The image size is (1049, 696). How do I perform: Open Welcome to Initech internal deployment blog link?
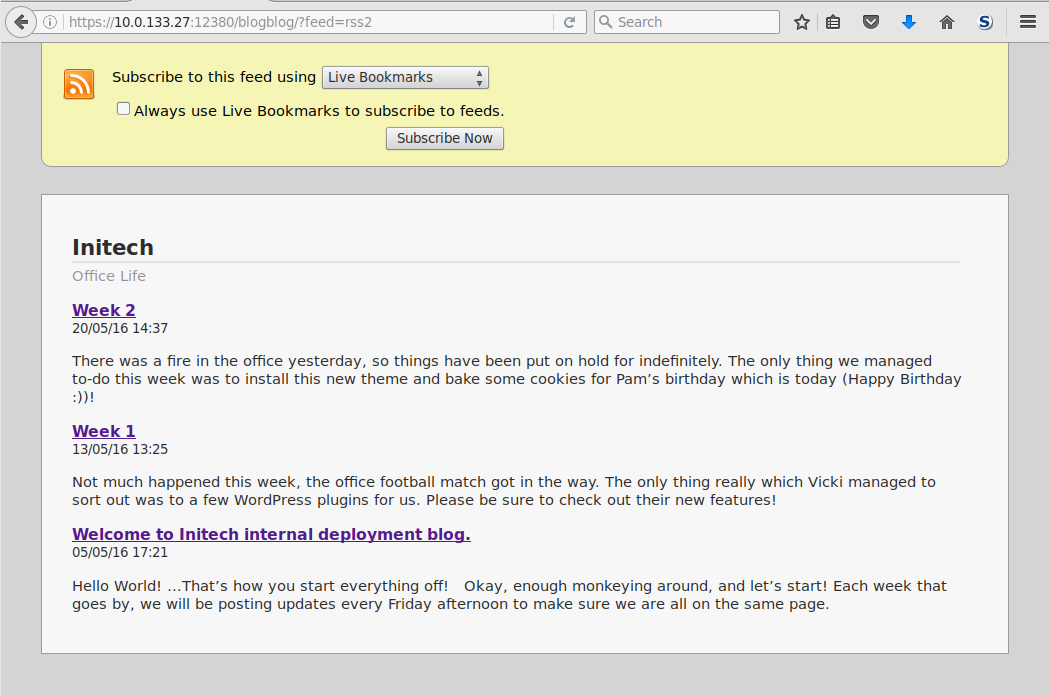271,534
